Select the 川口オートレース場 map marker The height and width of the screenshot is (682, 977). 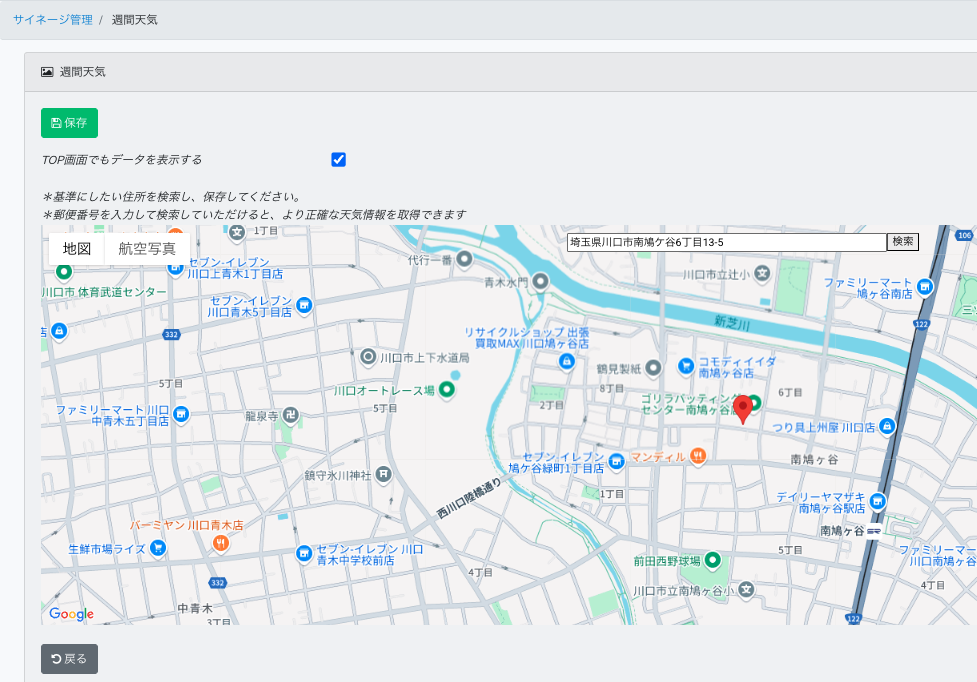[x=447, y=390]
